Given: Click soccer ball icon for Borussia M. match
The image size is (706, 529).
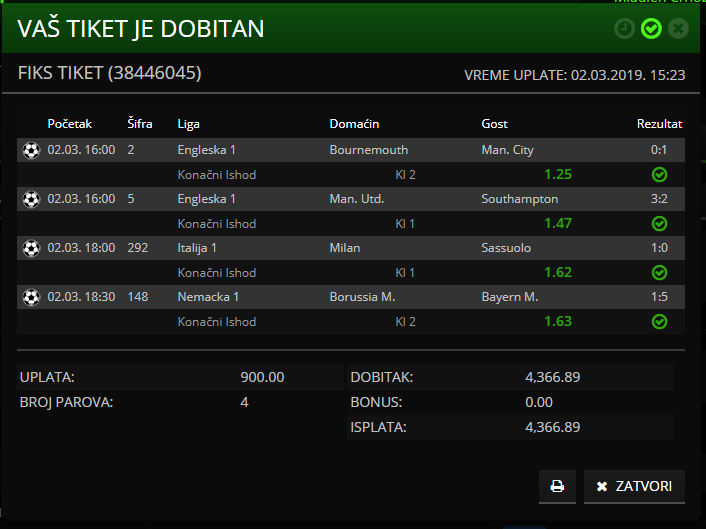Looking at the screenshot, I should (x=31, y=298).
